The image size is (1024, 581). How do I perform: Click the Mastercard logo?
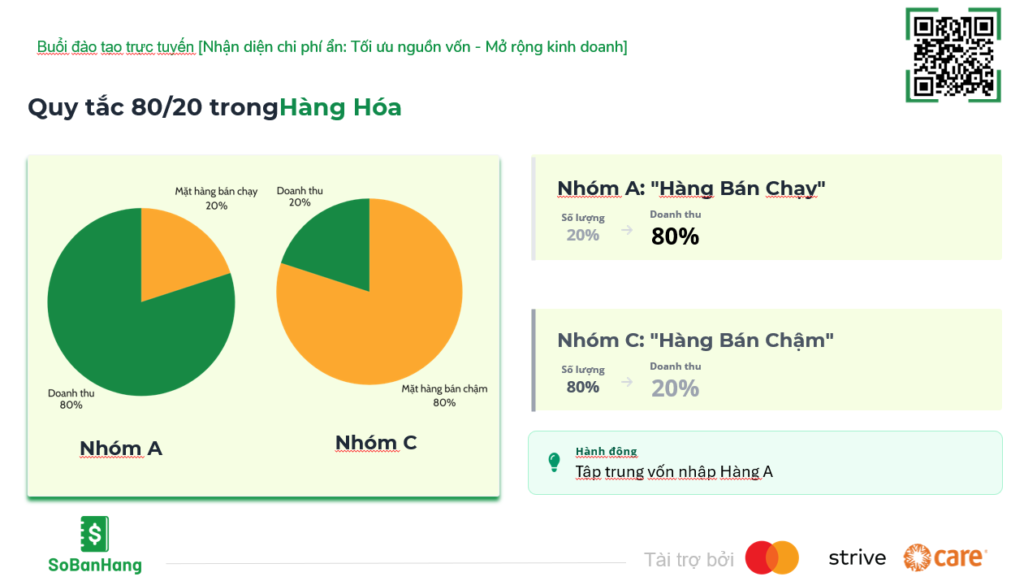(772, 558)
